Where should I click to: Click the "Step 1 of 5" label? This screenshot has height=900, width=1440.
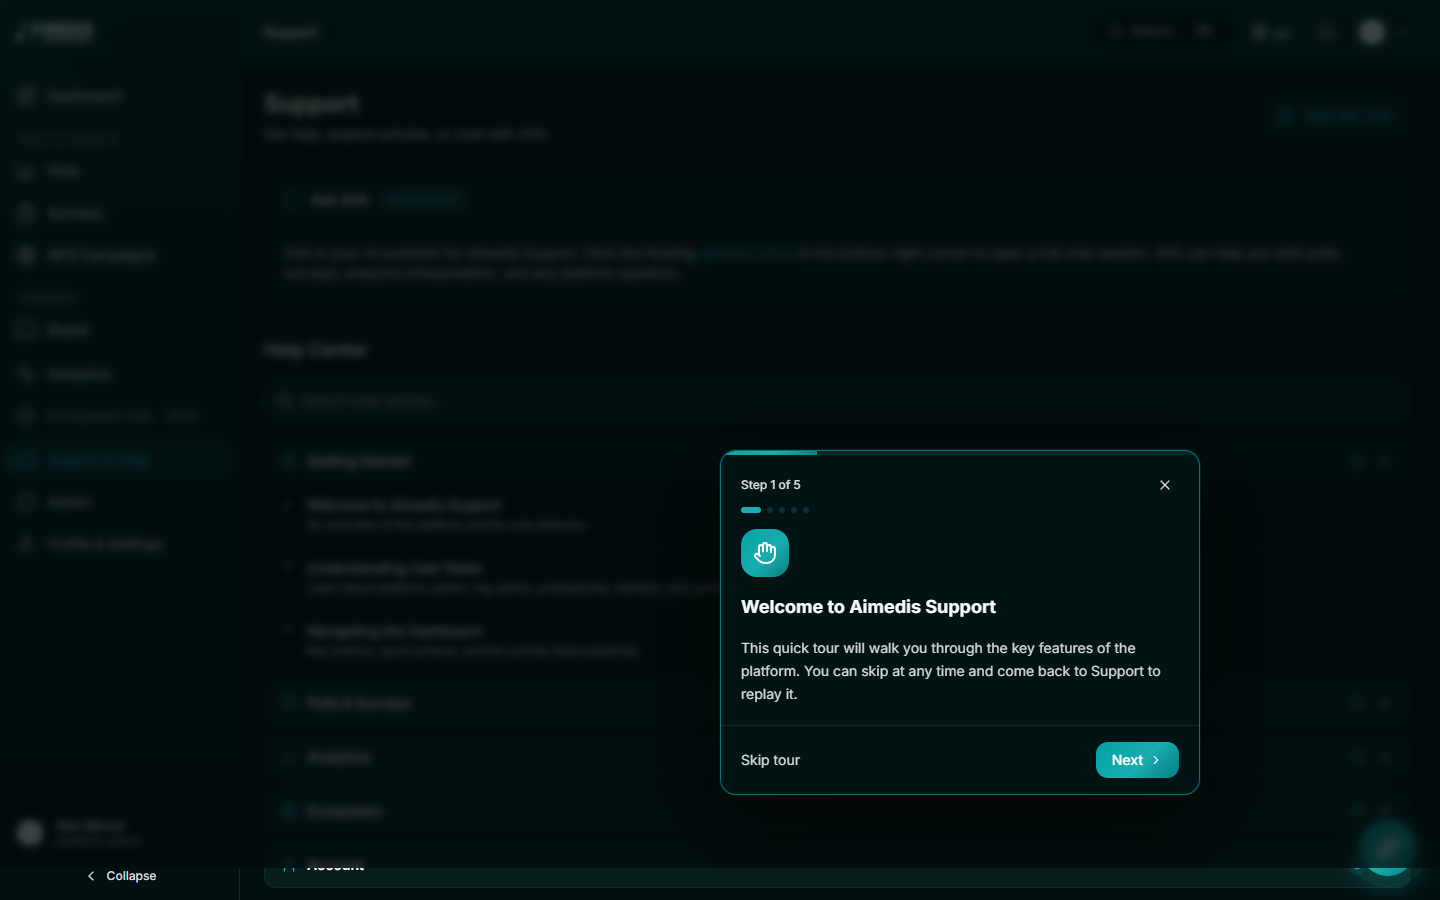click(x=771, y=485)
